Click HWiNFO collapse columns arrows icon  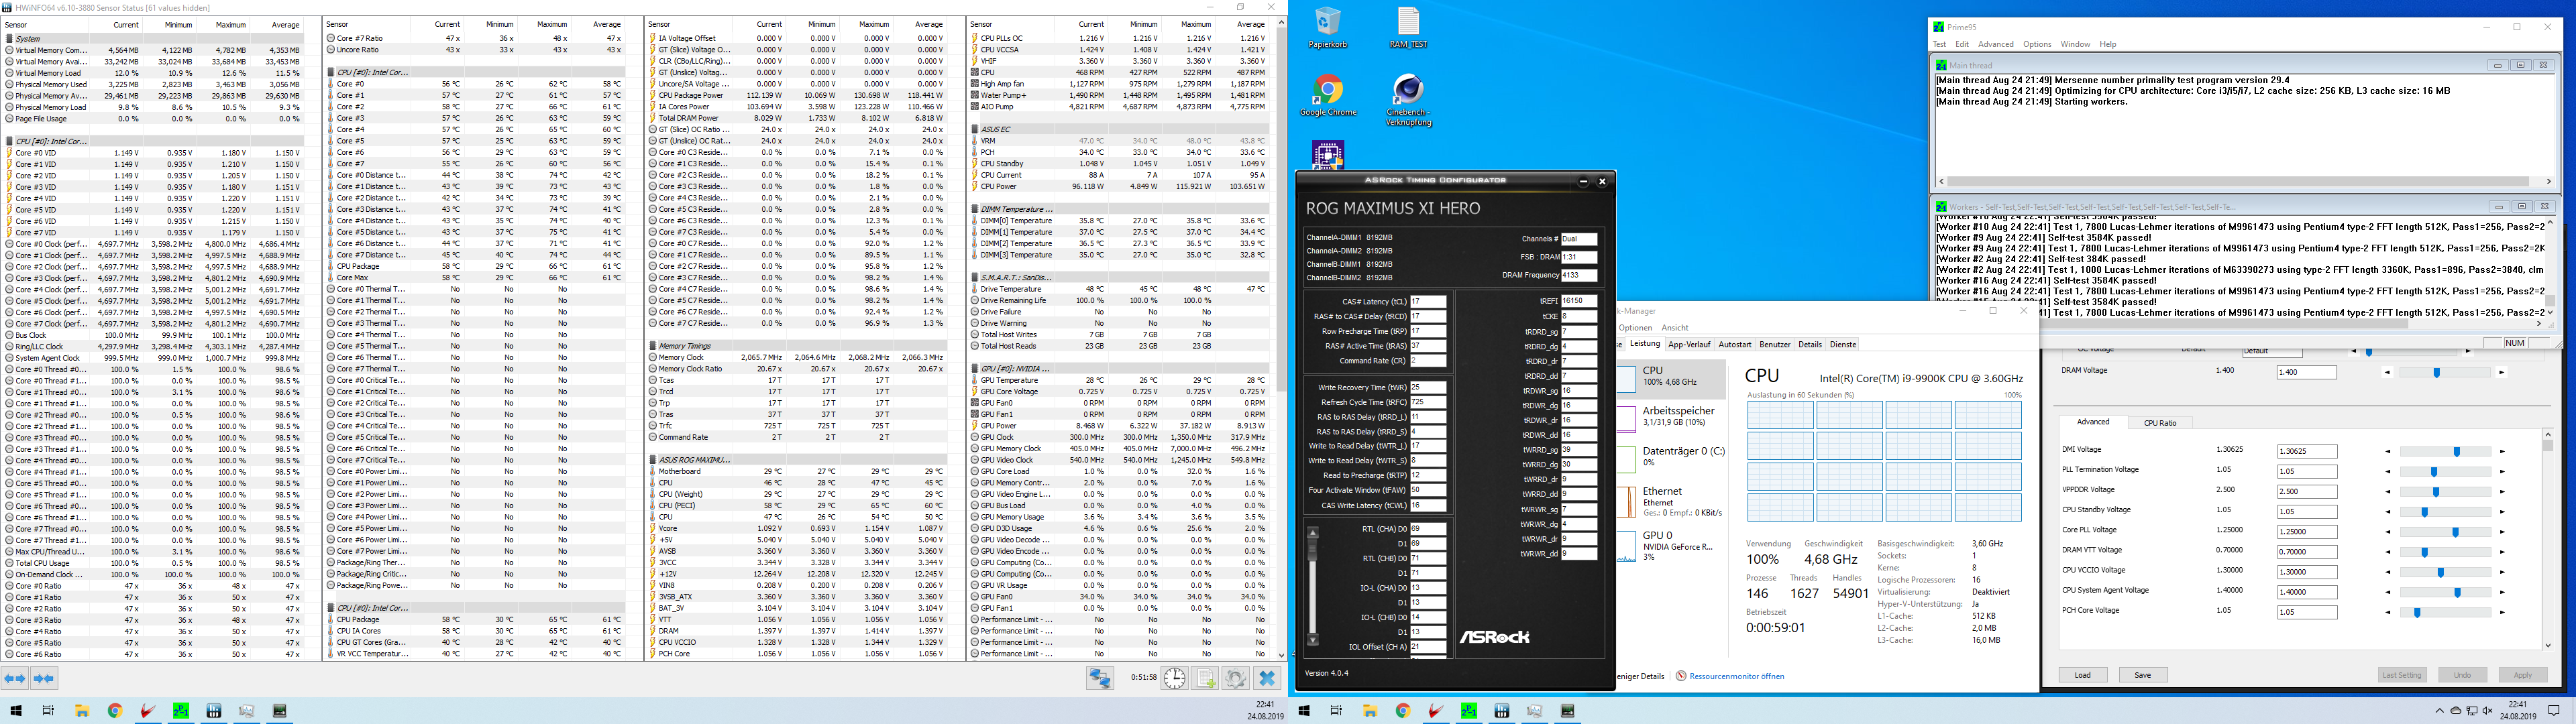tap(44, 678)
